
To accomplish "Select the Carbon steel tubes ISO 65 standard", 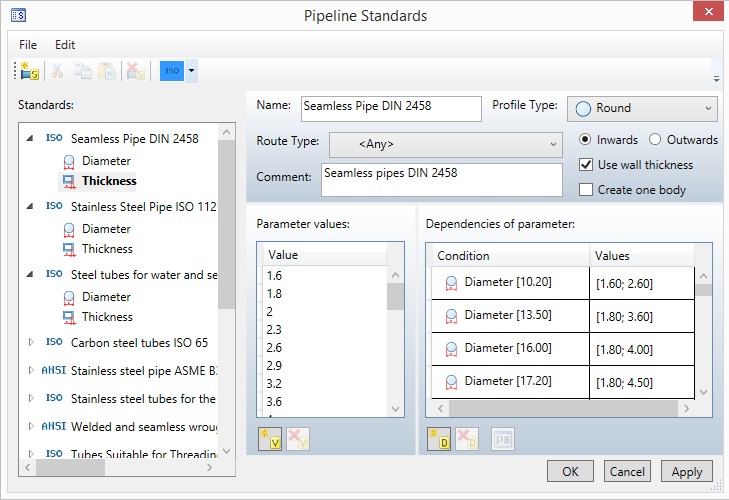I will pyautogui.click(x=139, y=343).
